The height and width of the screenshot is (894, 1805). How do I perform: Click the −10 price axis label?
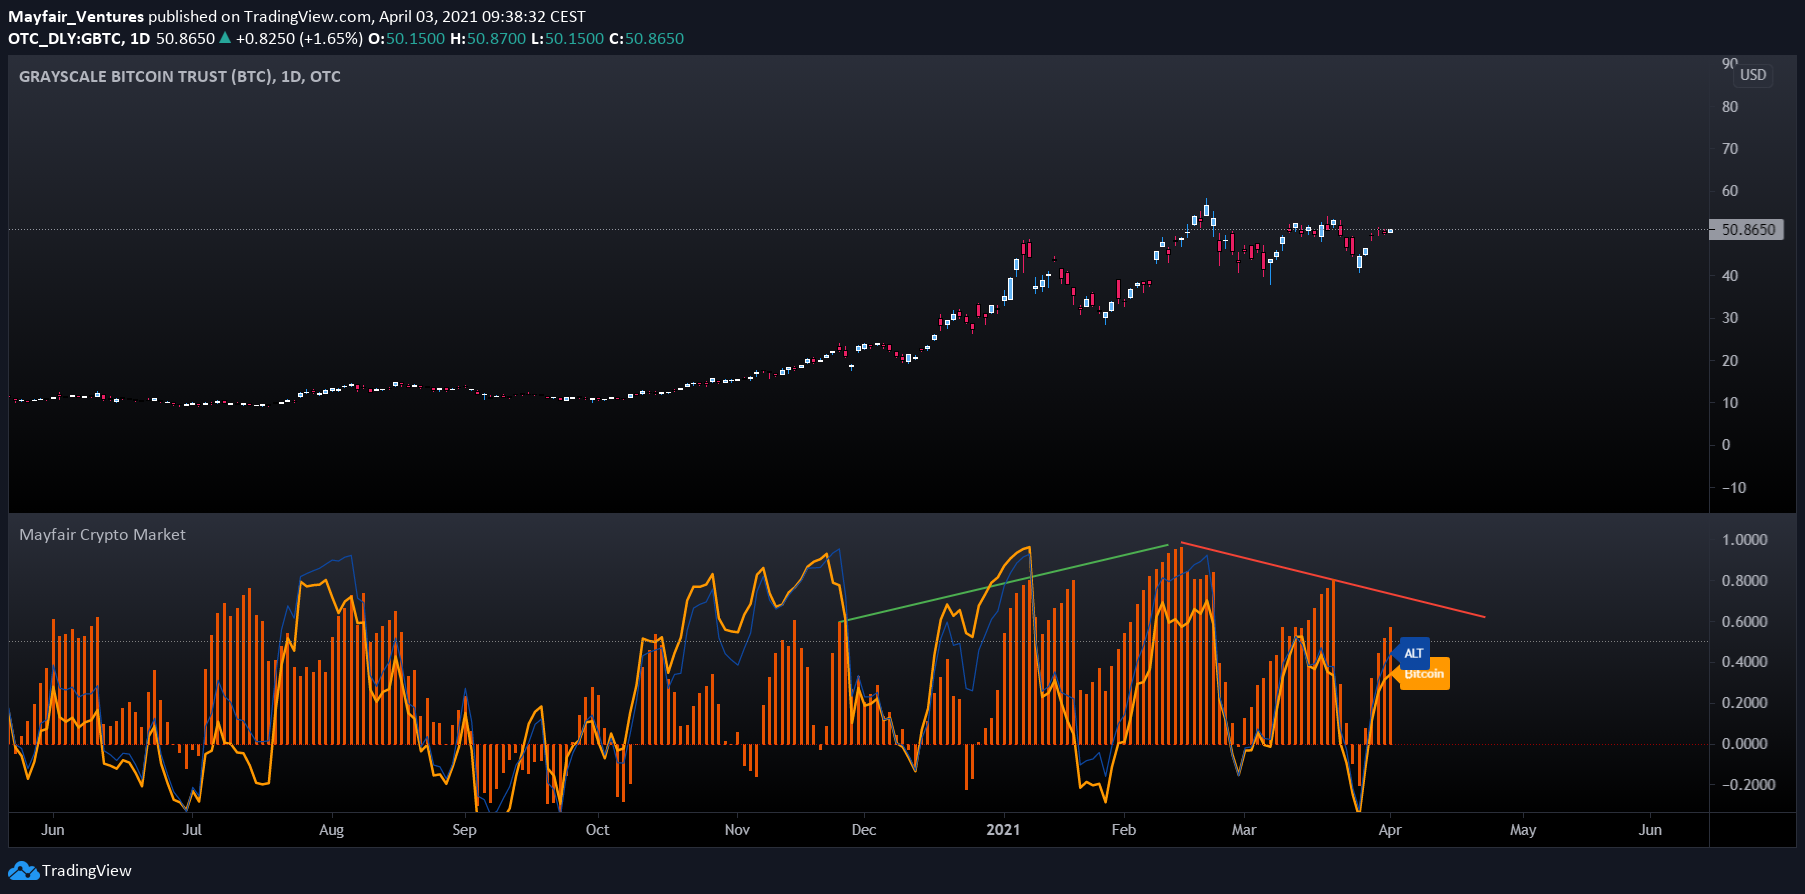tap(1734, 488)
